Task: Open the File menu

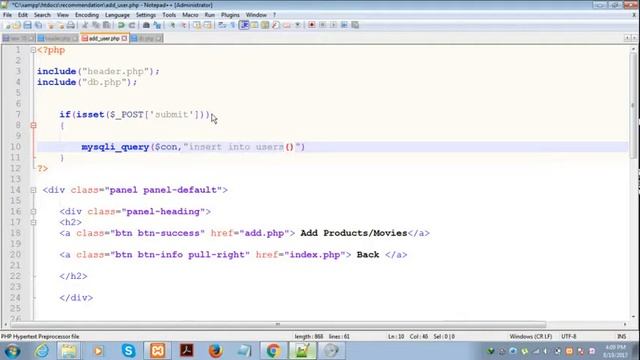Action: (x=7, y=15)
